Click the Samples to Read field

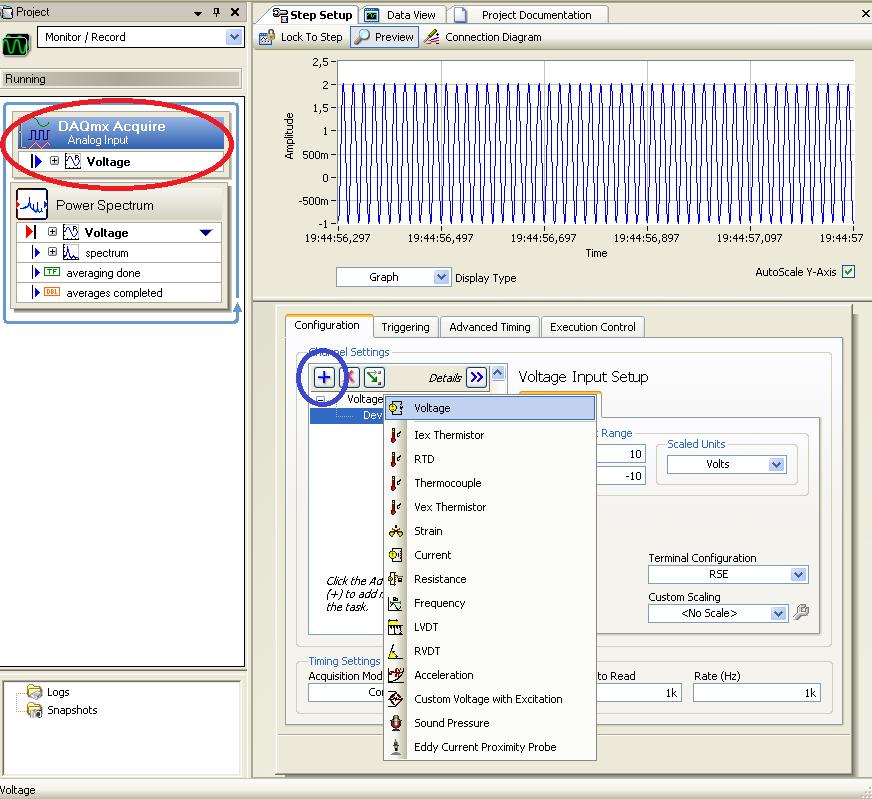pos(639,693)
